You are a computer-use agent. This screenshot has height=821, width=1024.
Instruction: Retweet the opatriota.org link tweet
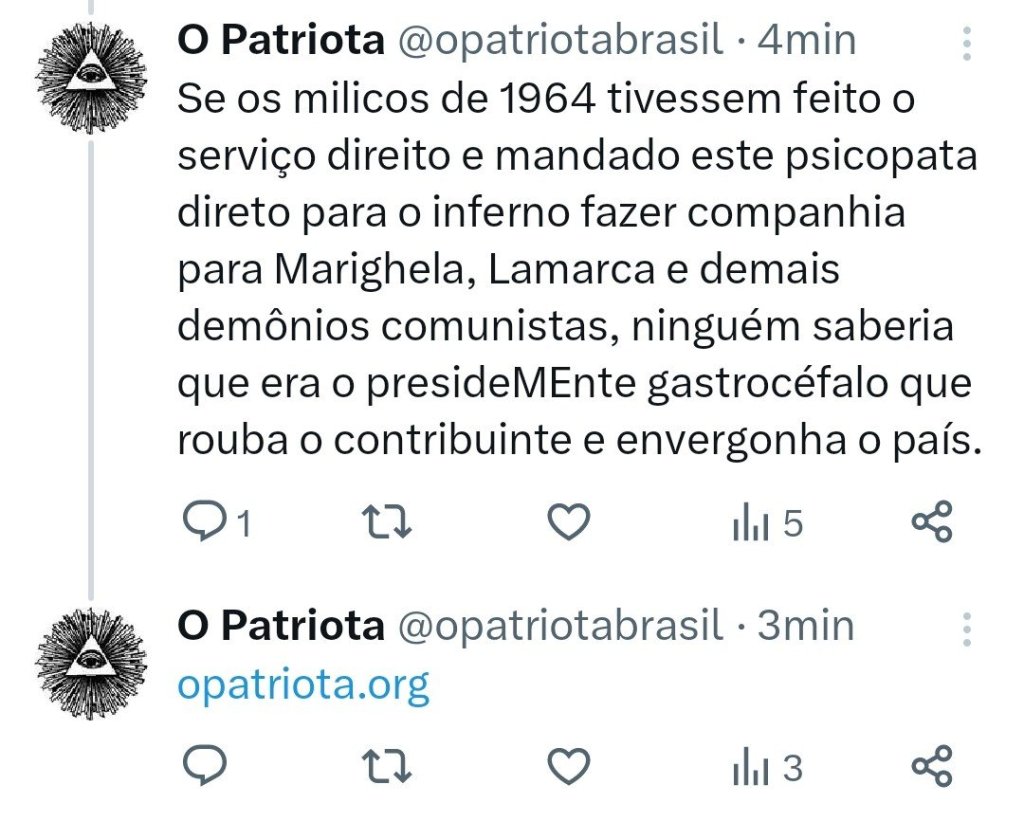pyautogui.click(x=386, y=766)
